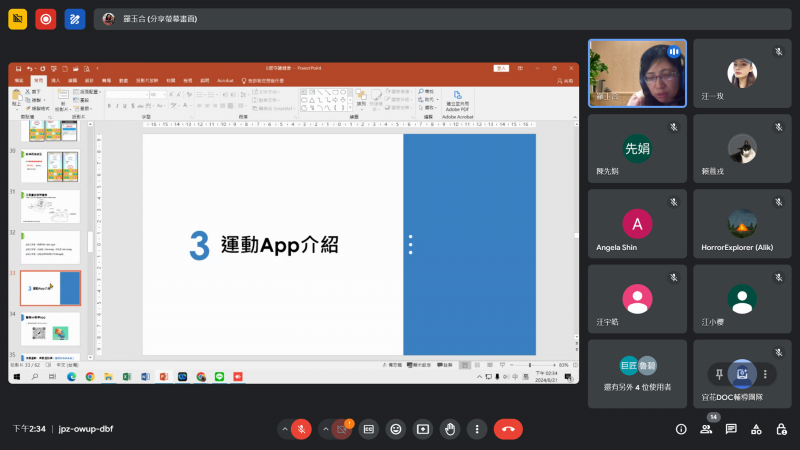Click the Save icon in PowerPoint quick access

pyautogui.click(x=18, y=68)
